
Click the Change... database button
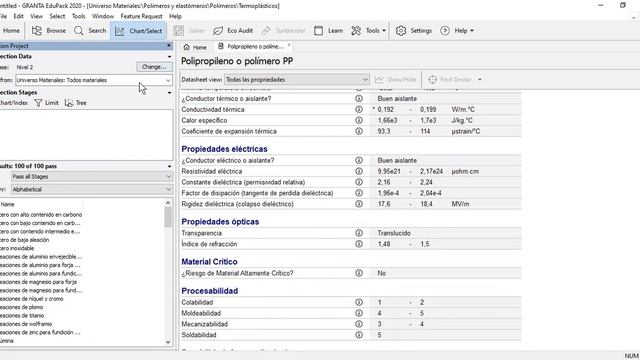[154, 67]
